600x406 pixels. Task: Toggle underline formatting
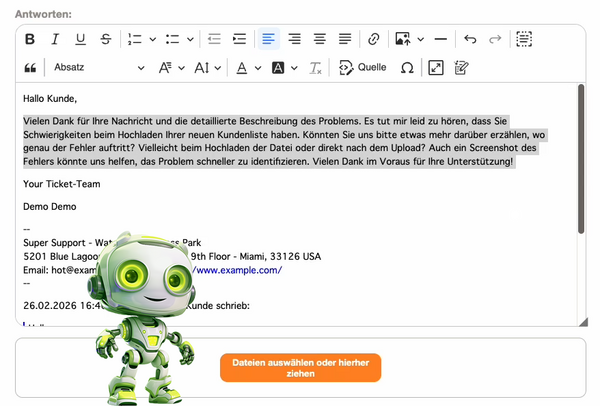[80, 39]
